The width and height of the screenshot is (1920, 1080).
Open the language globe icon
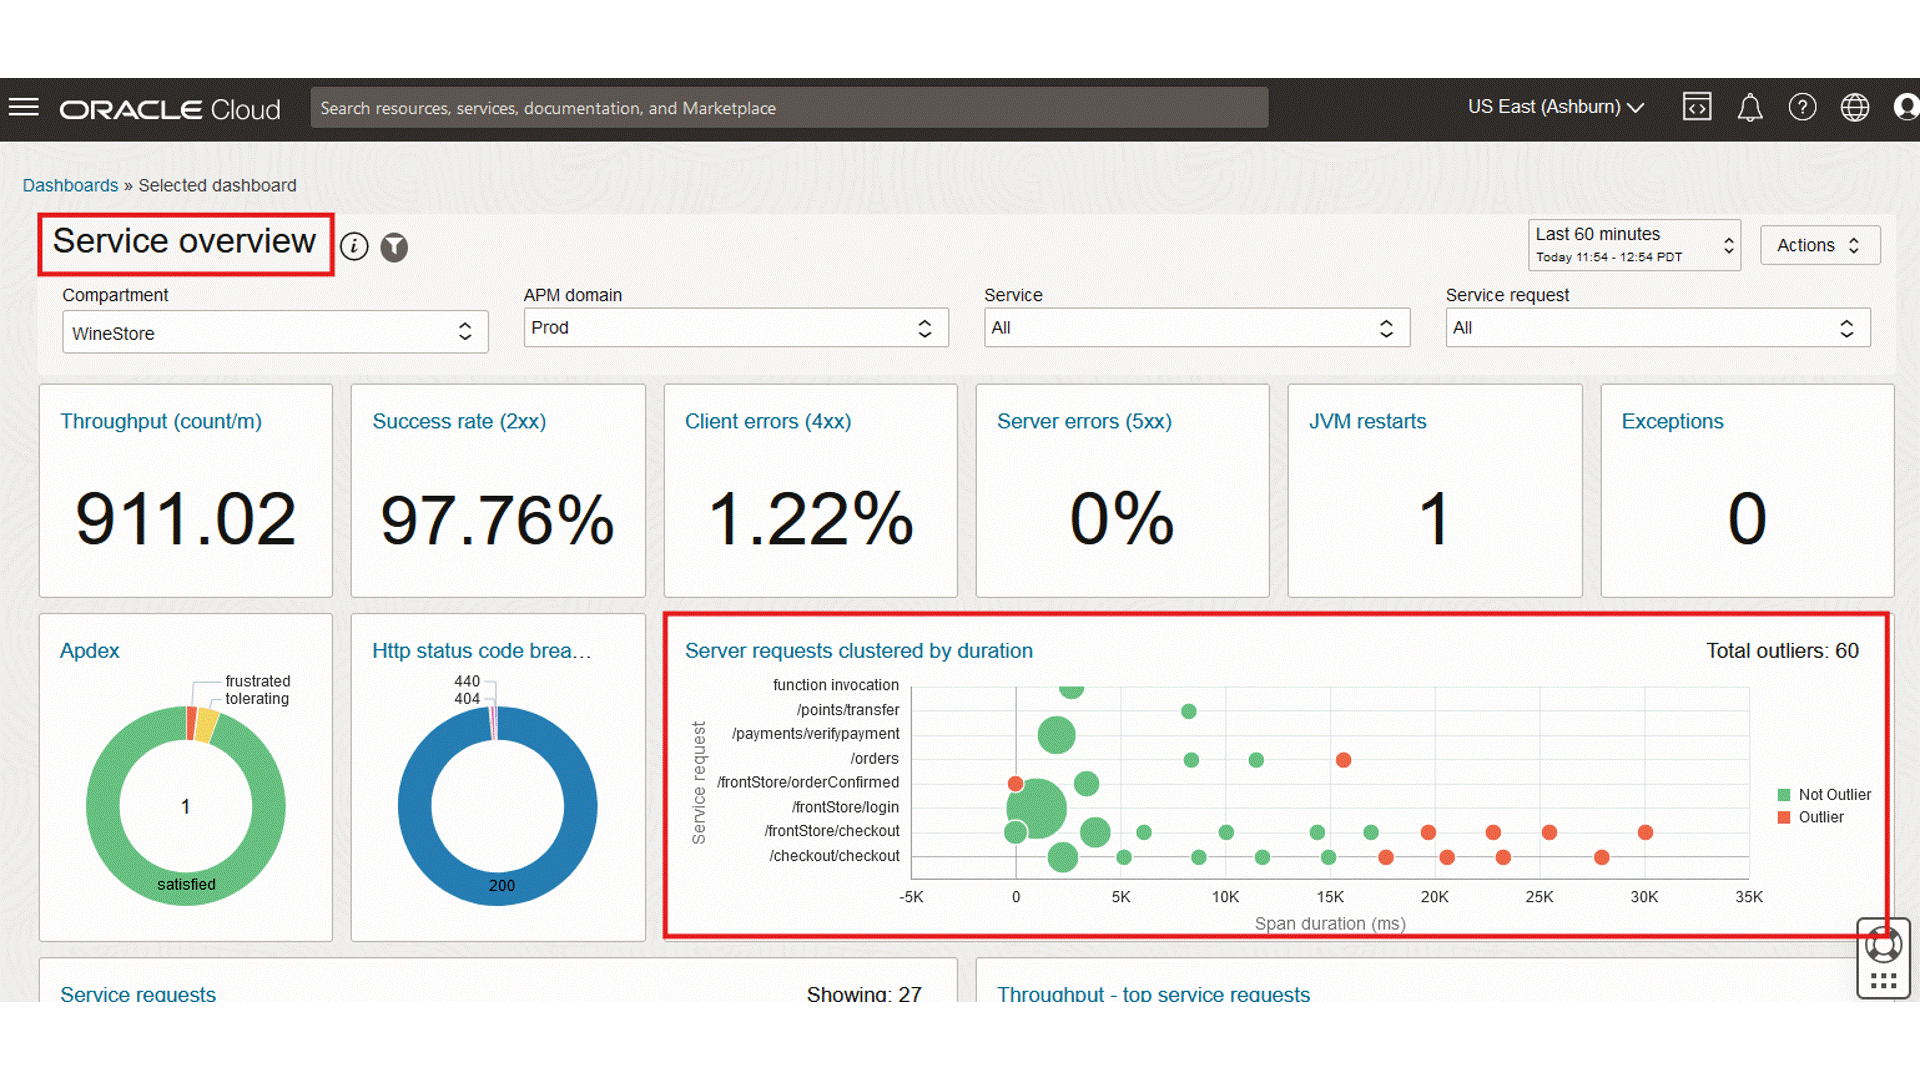click(x=1855, y=107)
